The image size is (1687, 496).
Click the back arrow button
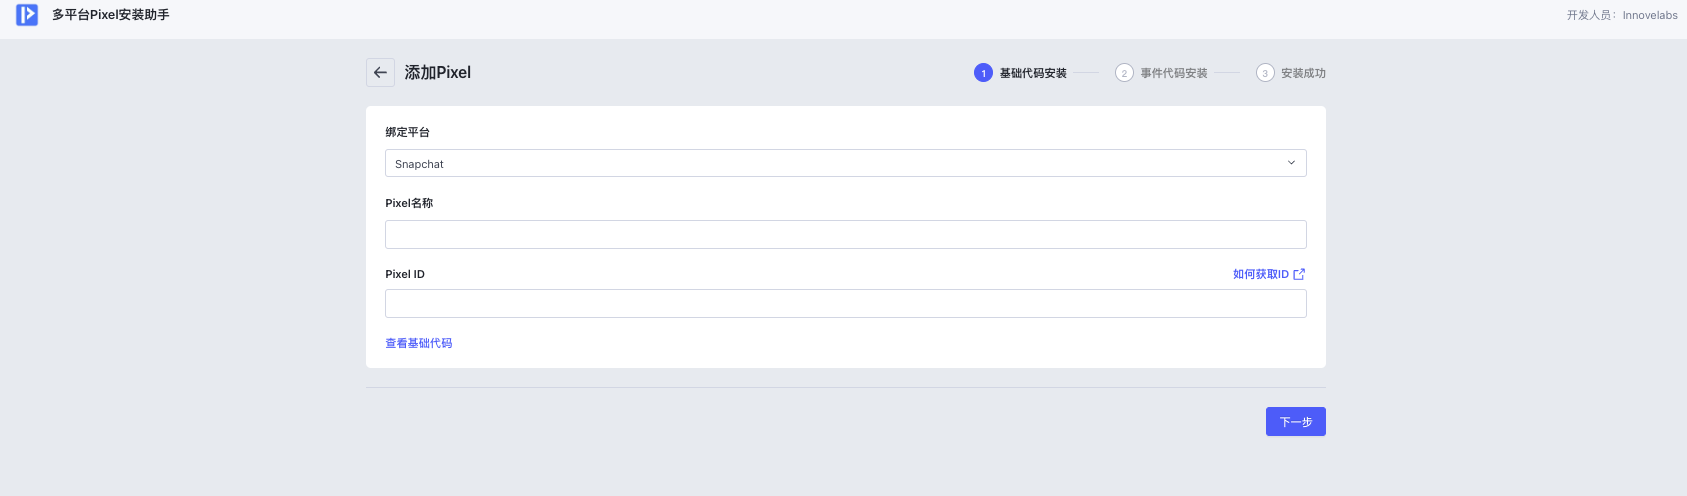click(380, 72)
